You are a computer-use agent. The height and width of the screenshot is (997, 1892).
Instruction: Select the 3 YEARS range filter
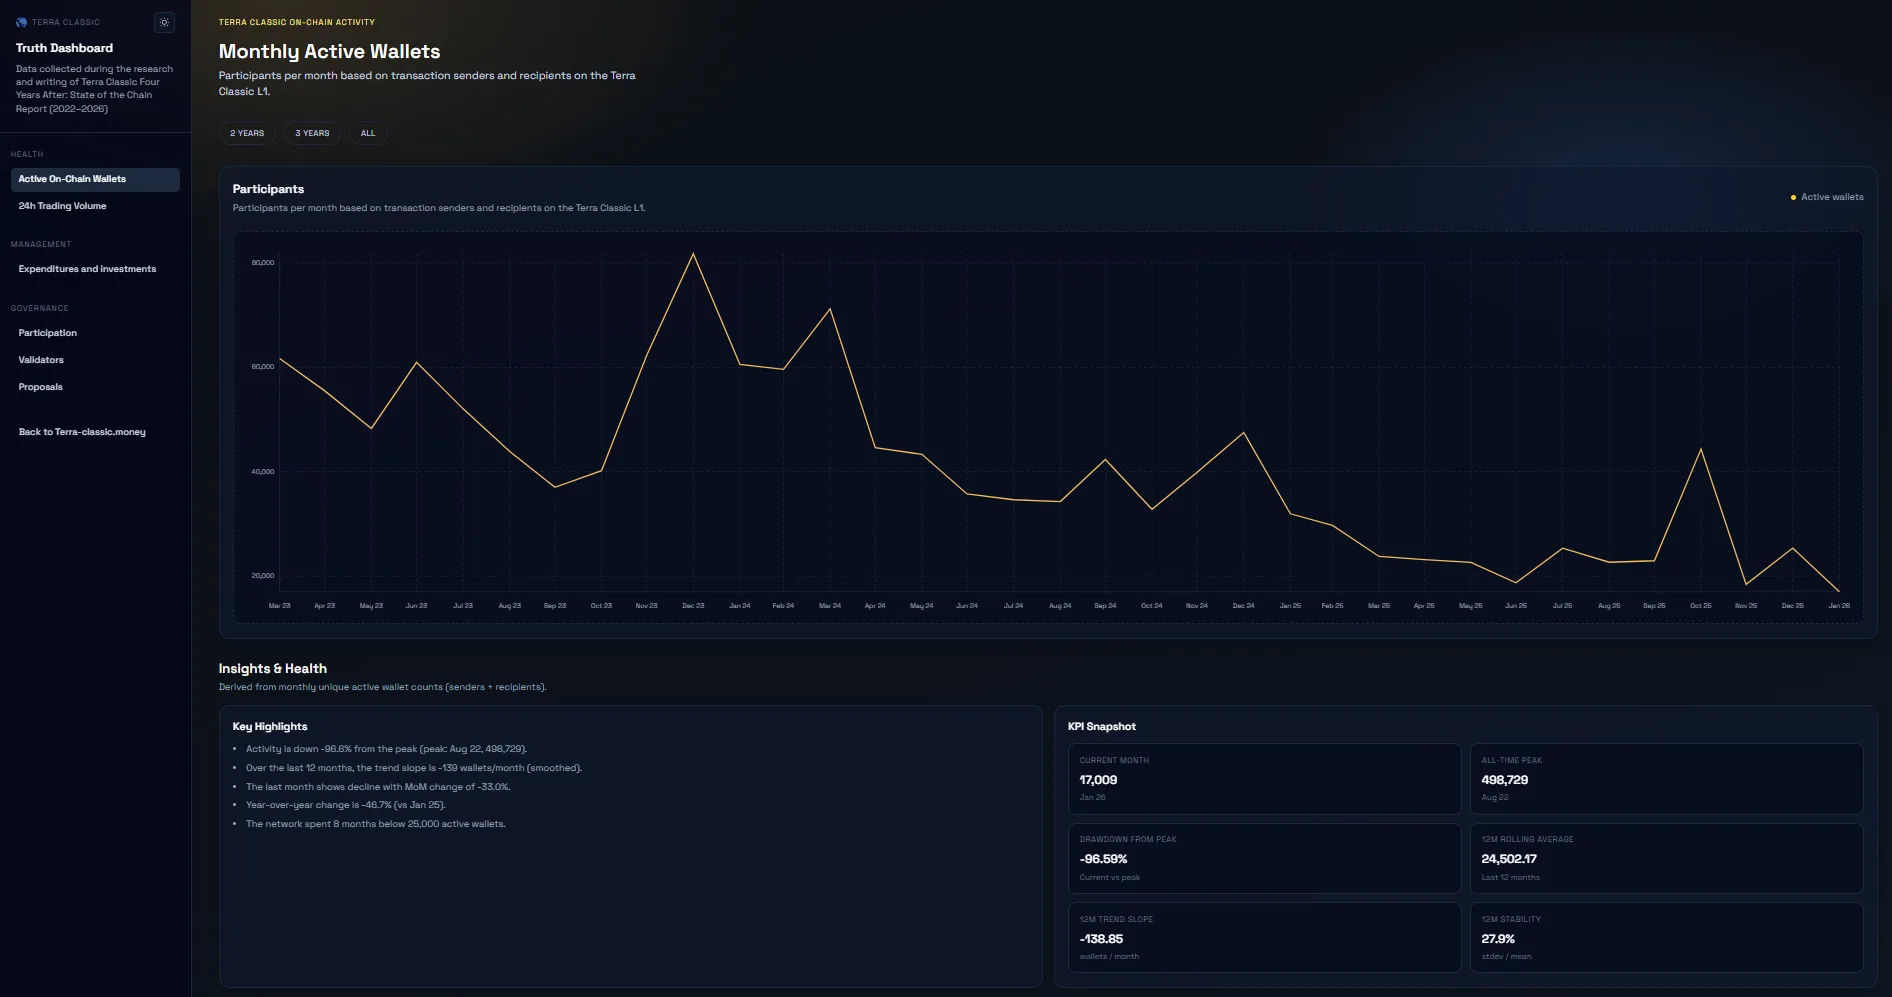tap(312, 133)
